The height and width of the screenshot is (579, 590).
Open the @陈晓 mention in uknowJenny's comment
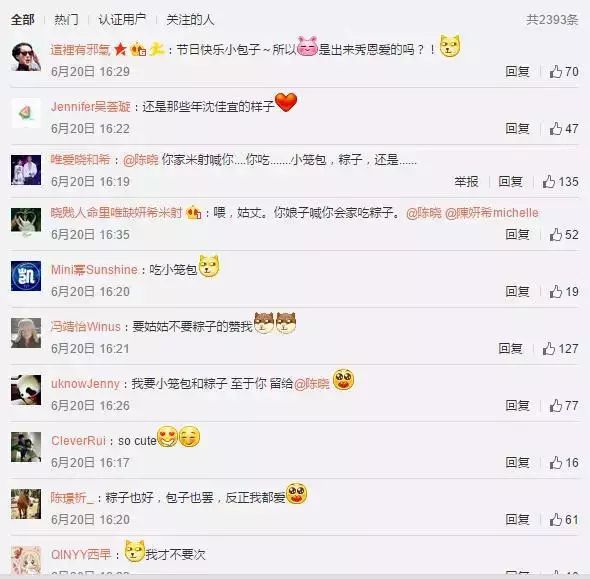312,384
